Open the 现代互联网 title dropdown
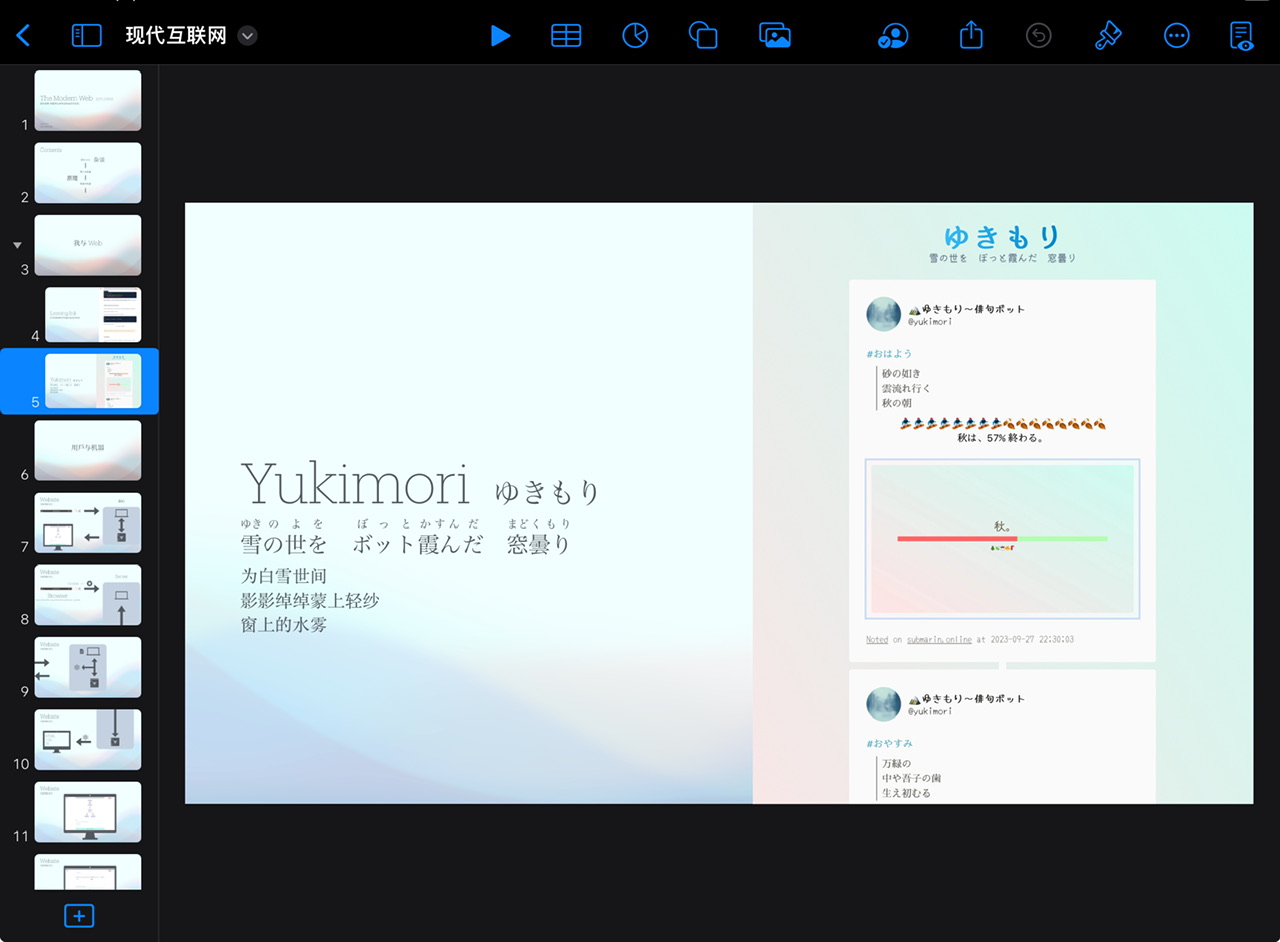1280x942 pixels. coord(248,36)
